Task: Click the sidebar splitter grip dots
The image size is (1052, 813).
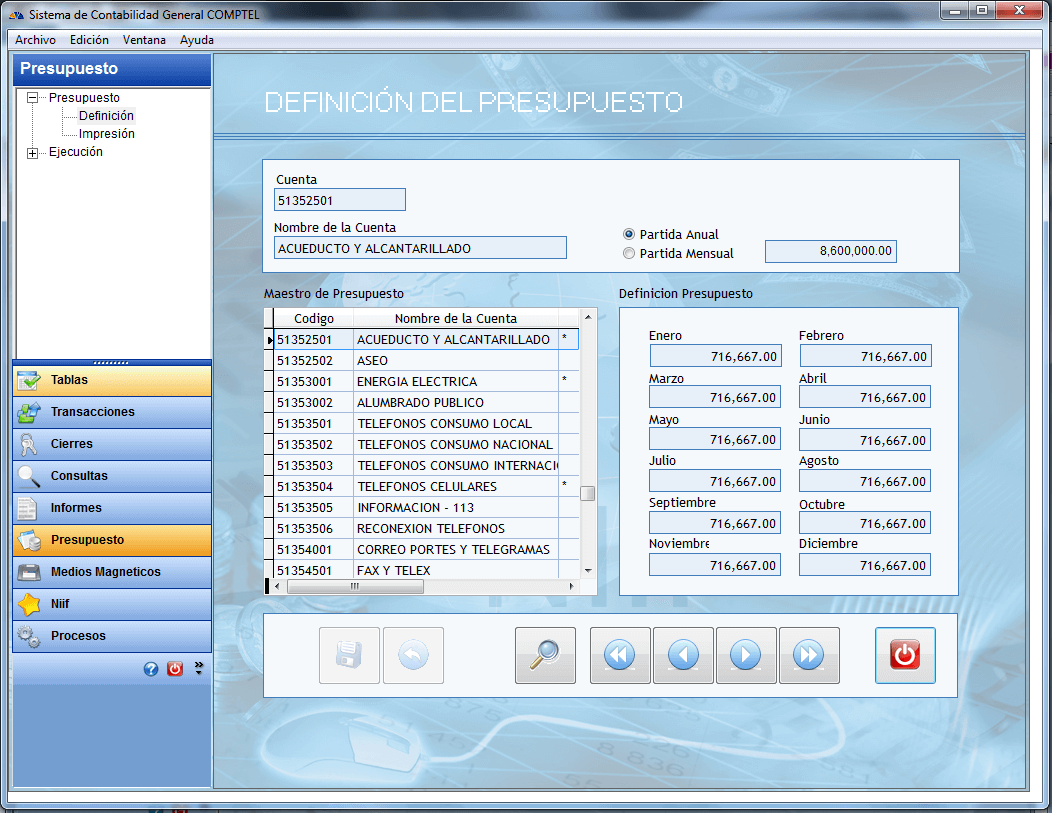Action: [111, 362]
